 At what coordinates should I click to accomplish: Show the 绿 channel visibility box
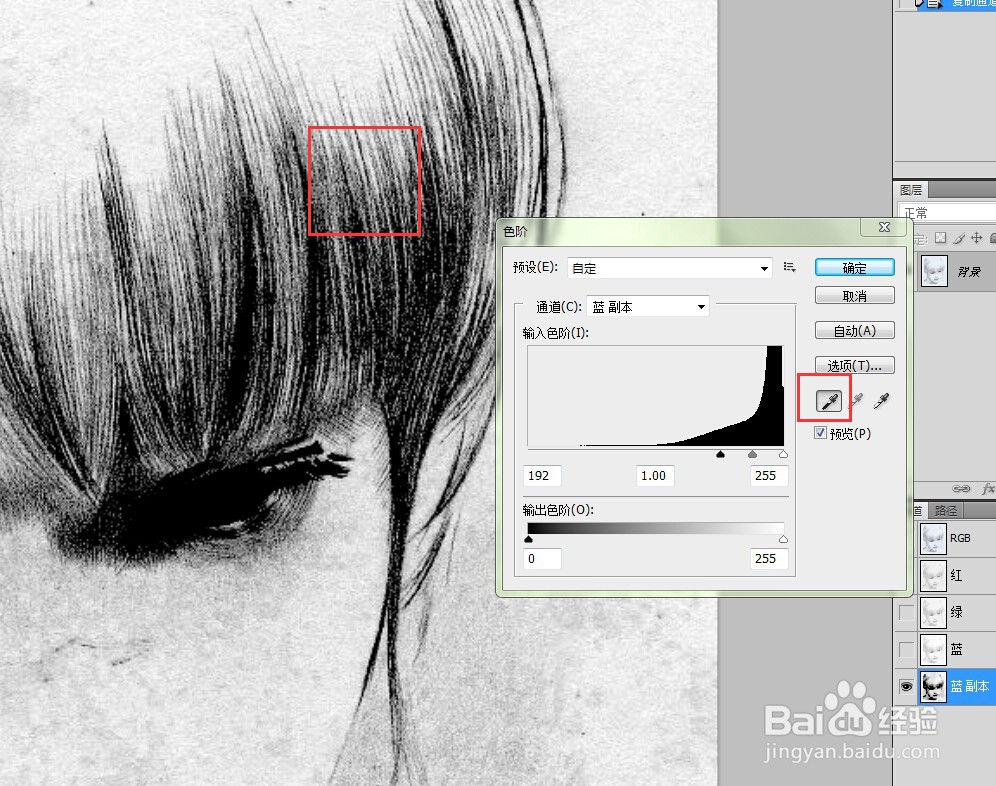click(906, 612)
